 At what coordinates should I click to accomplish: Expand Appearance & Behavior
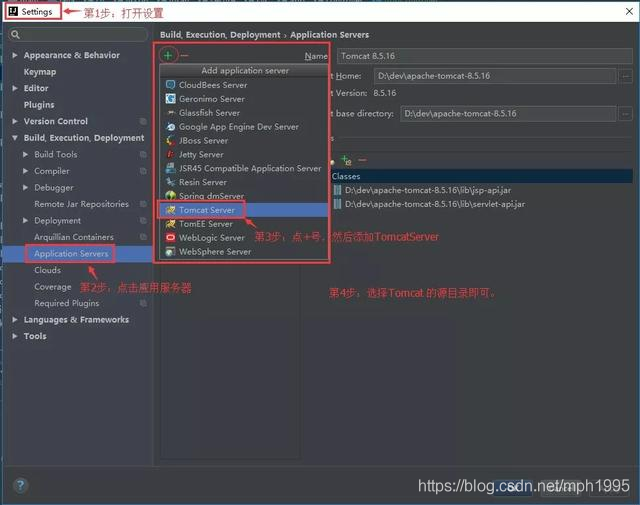click(15, 55)
